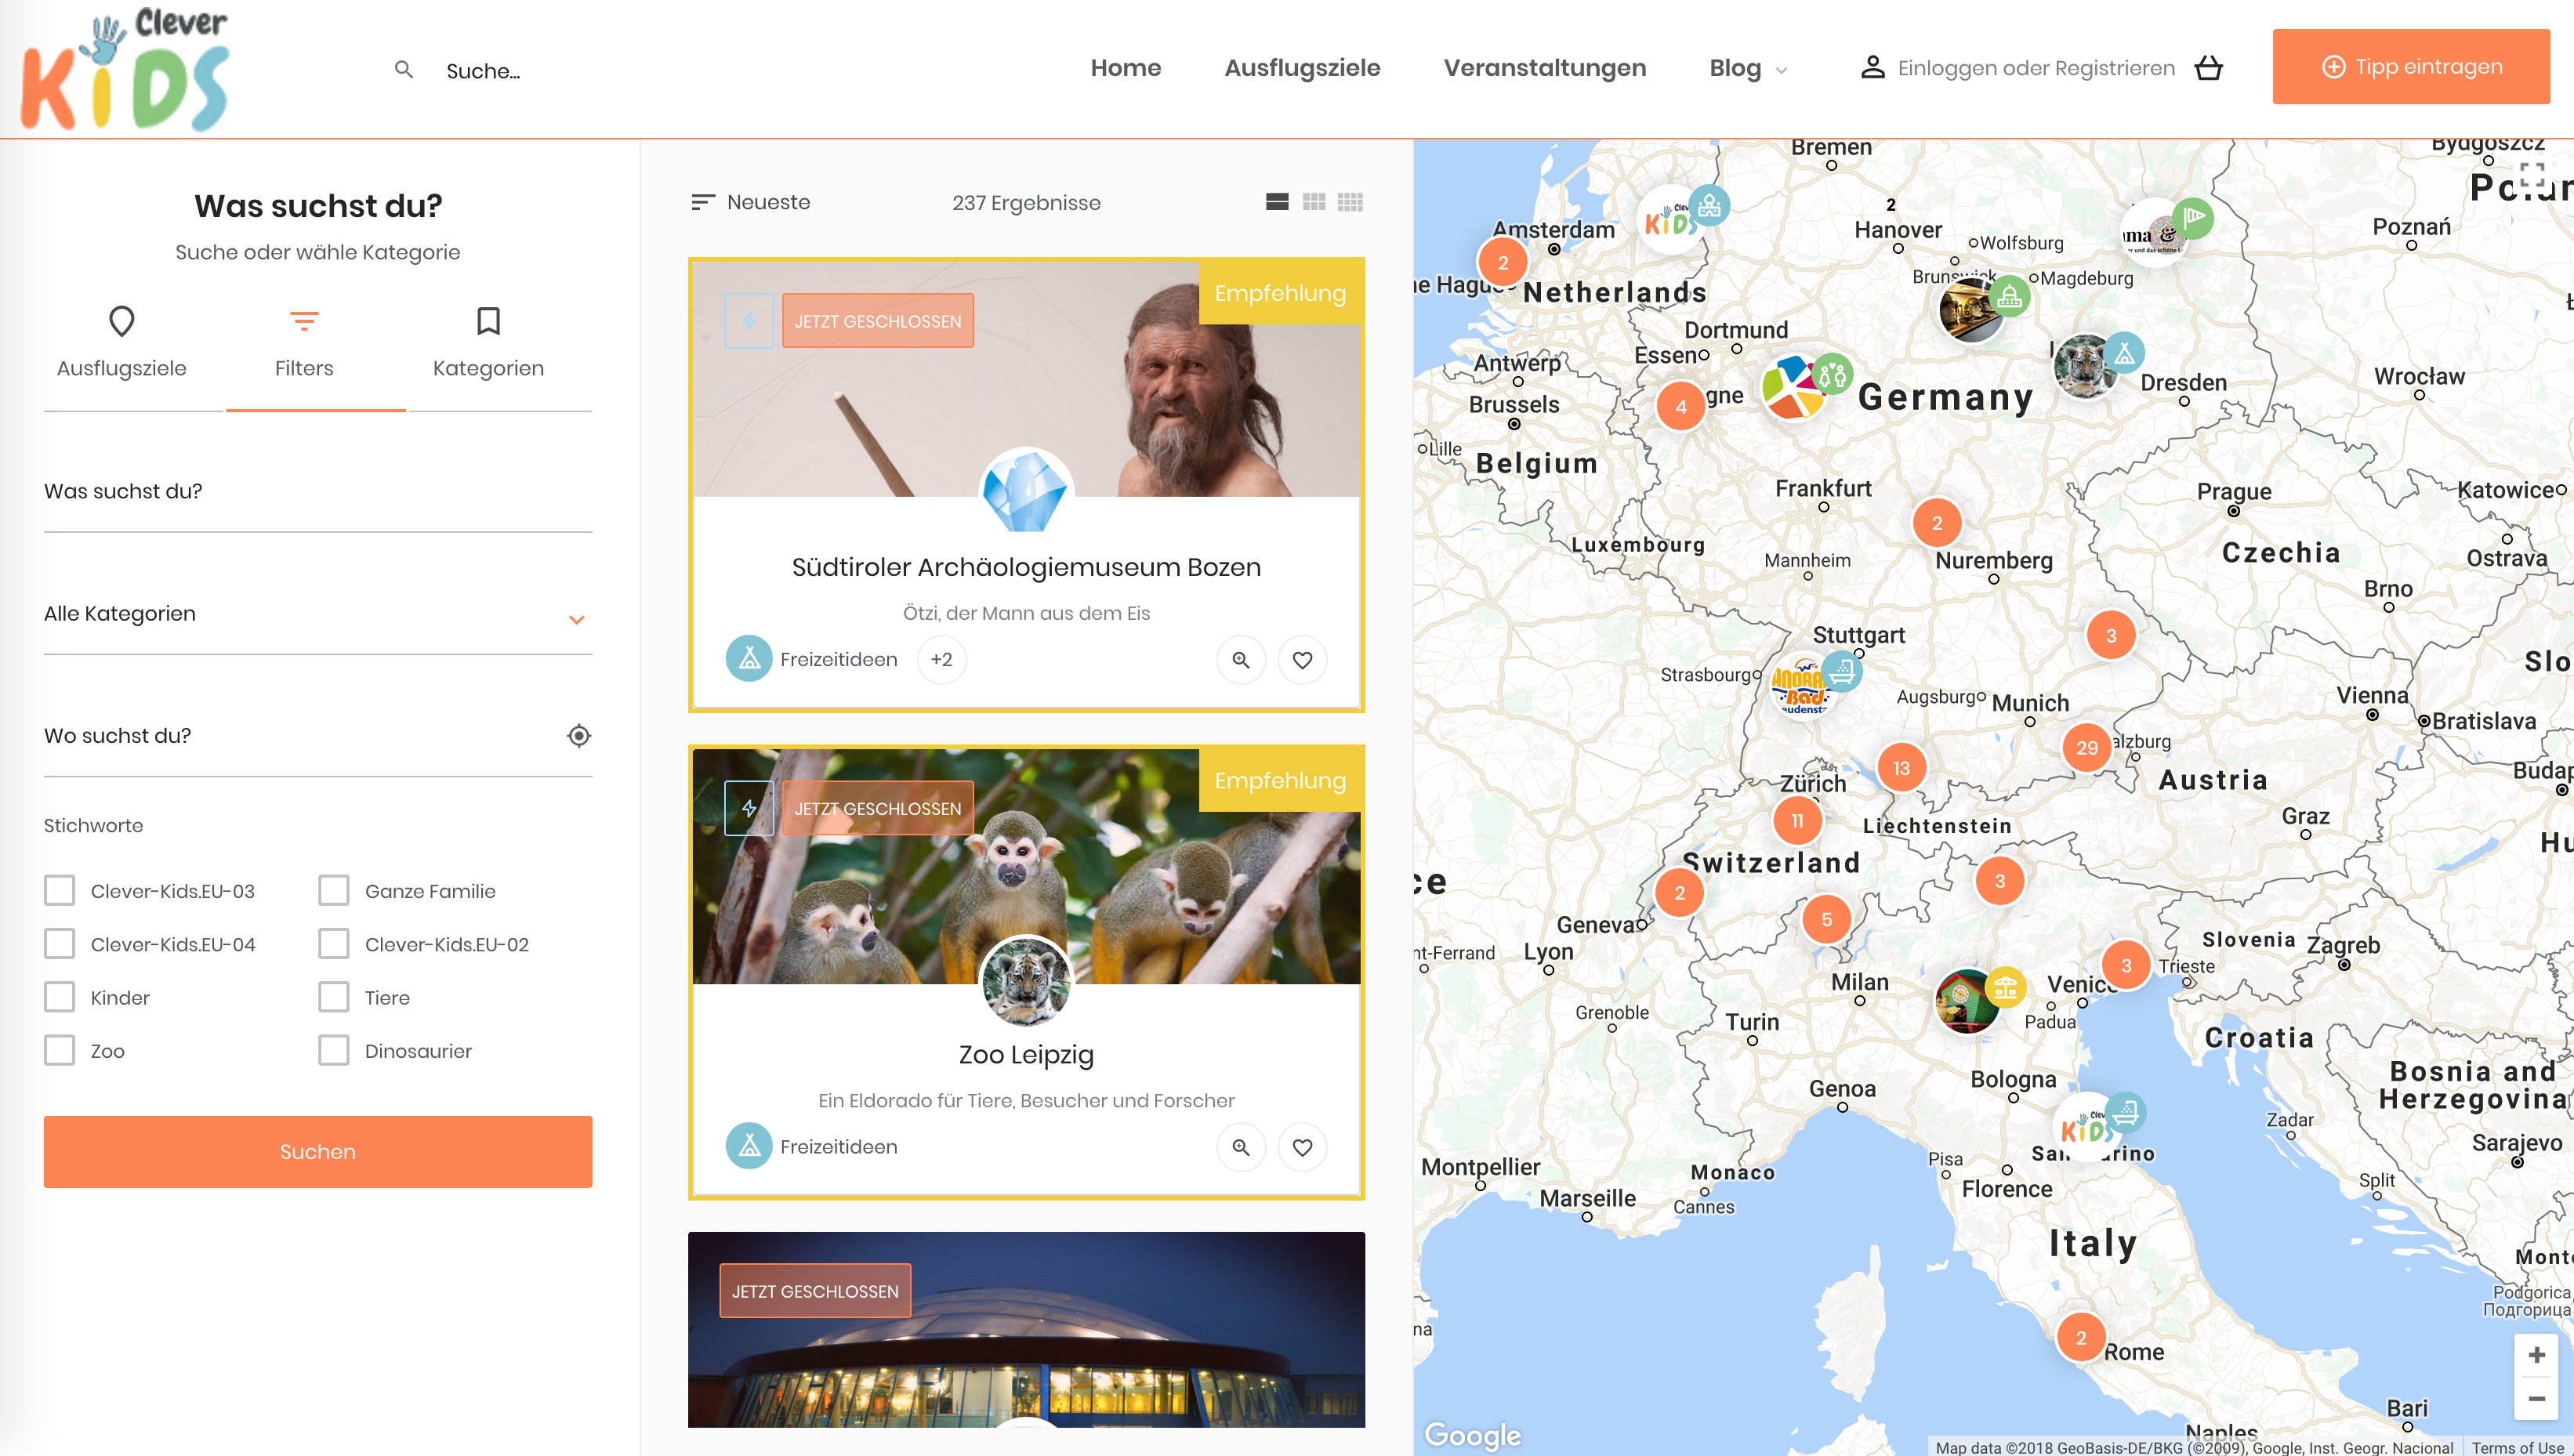Enable the Ganze Familie checkbox
Viewport: 2574px width, 1456px height.
334,890
